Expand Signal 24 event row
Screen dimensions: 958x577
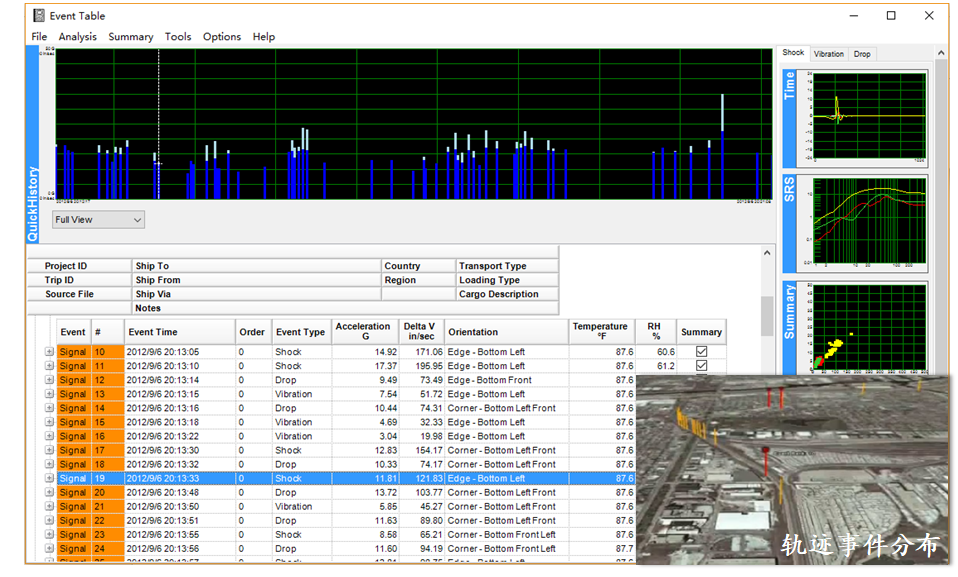[x=49, y=549]
